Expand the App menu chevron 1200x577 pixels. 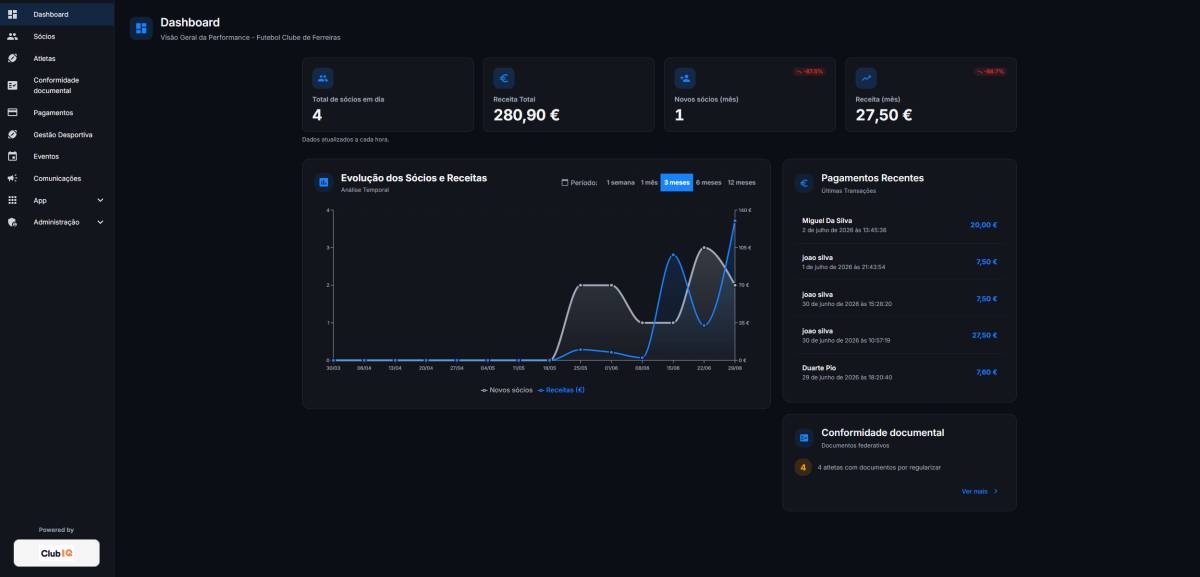100,200
